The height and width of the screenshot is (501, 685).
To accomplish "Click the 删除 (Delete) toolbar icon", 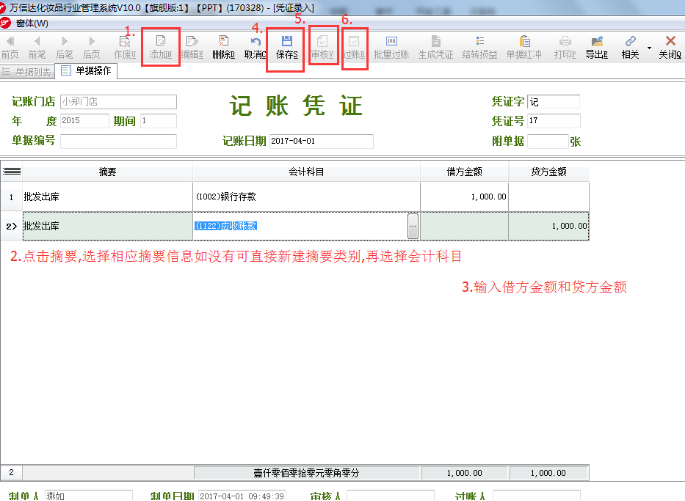I will click(223, 46).
